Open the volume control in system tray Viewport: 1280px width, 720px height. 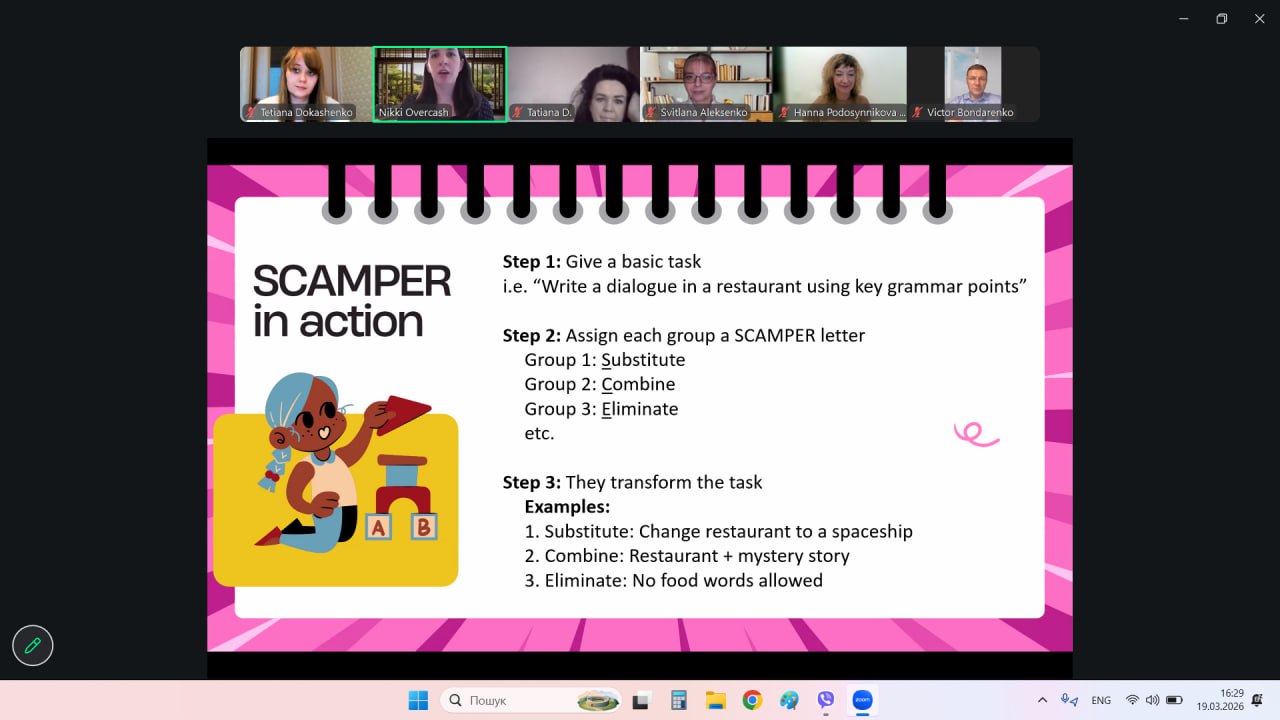click(x=1152, y=700)
